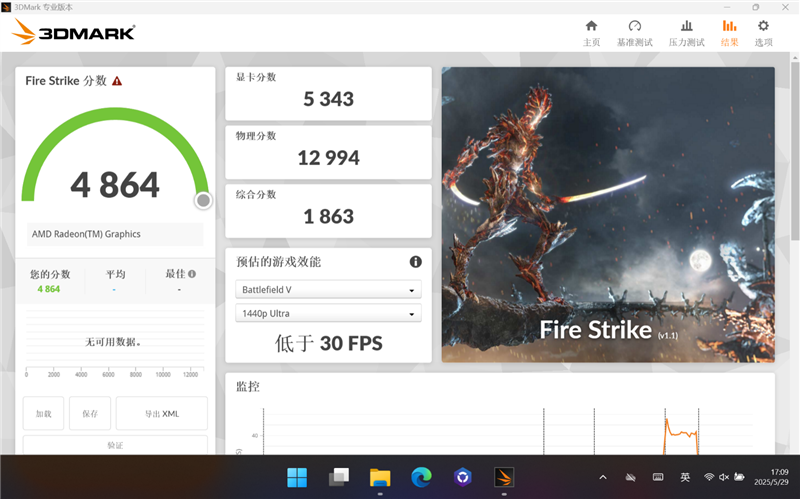The height and width of the screenshot is (499, 800).
Task: Click the Wi-Fi network tray icon
Action: pyautogui.click(x=709, y=478)
